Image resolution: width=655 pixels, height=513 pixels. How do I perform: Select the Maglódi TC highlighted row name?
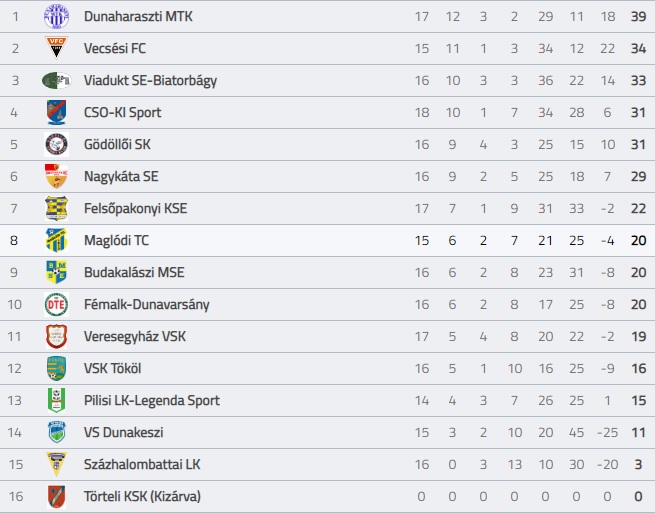click(x=116, y=240)
